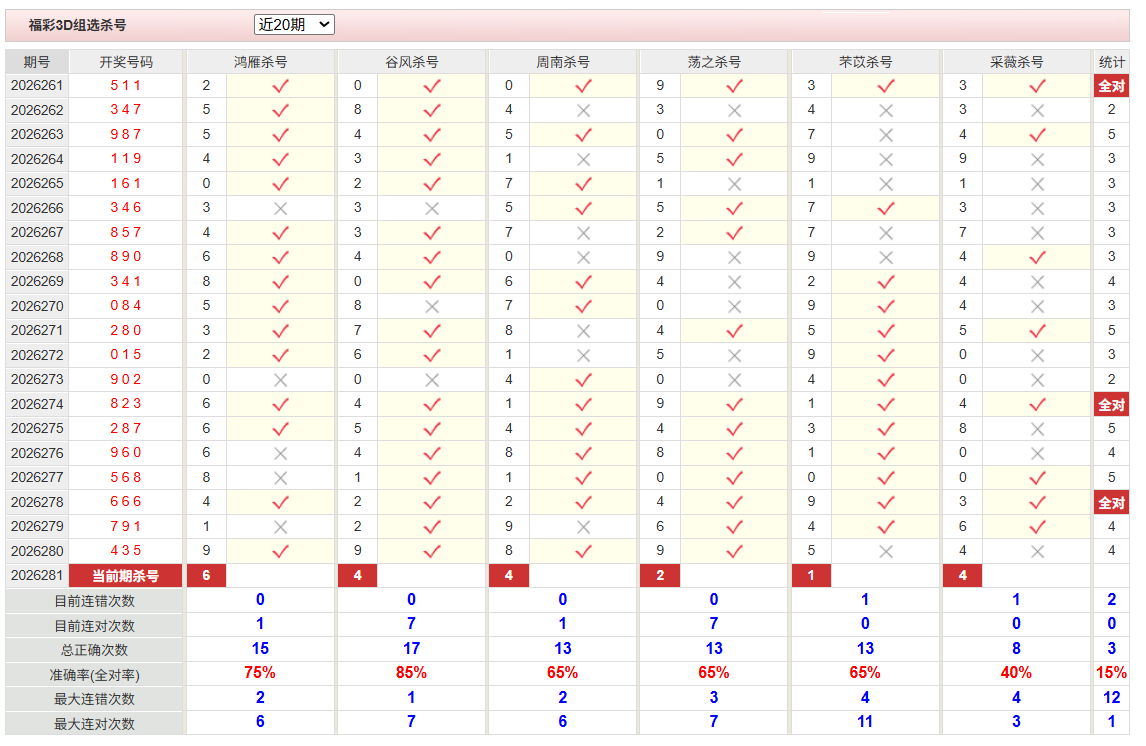The image size is (1146, 746).
Task: Click 谷风杀号 X mark in row 2026273
Action: point(432,381)
